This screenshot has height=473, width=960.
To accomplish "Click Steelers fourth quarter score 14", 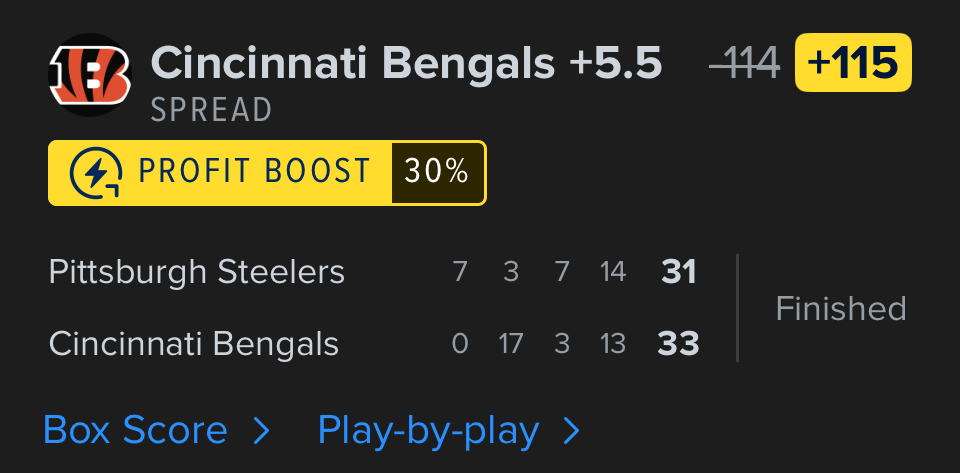I will (x=612, y=272).
